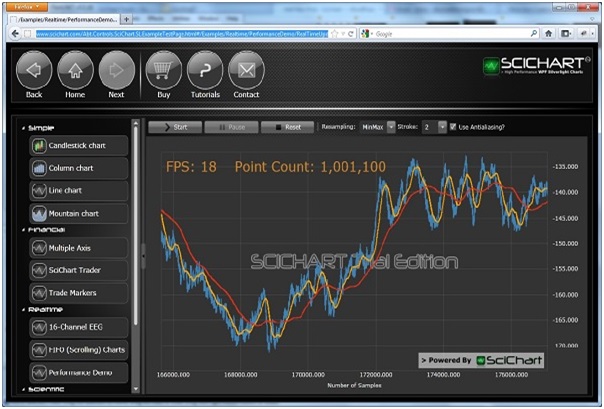This screenshot has width=604, height=409.
Task: Select the PerformanceDemo browser tab
Action: 64,19
